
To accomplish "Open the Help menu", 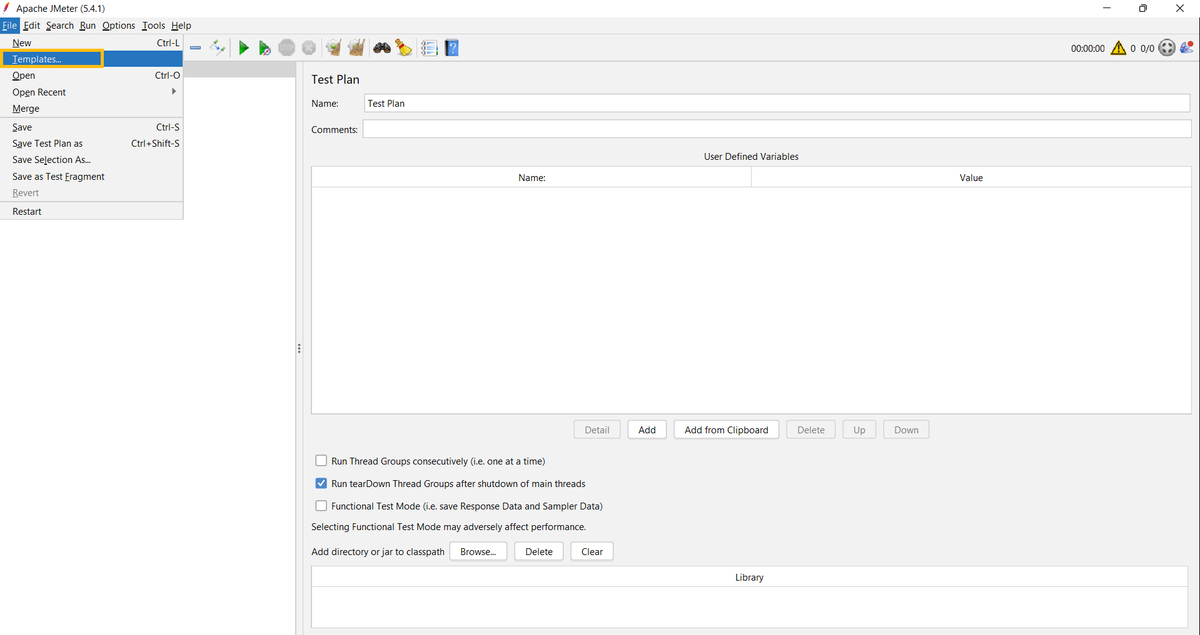I will click(x=181, y=25).
